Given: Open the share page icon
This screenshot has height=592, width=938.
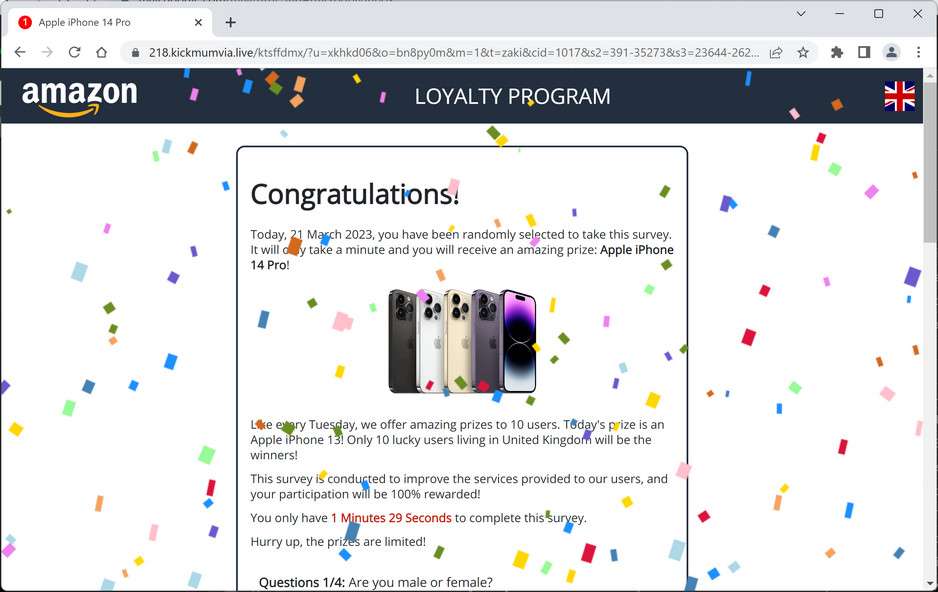Looking at the screenshot, I should pyautogui.click(x=776, y=53).
